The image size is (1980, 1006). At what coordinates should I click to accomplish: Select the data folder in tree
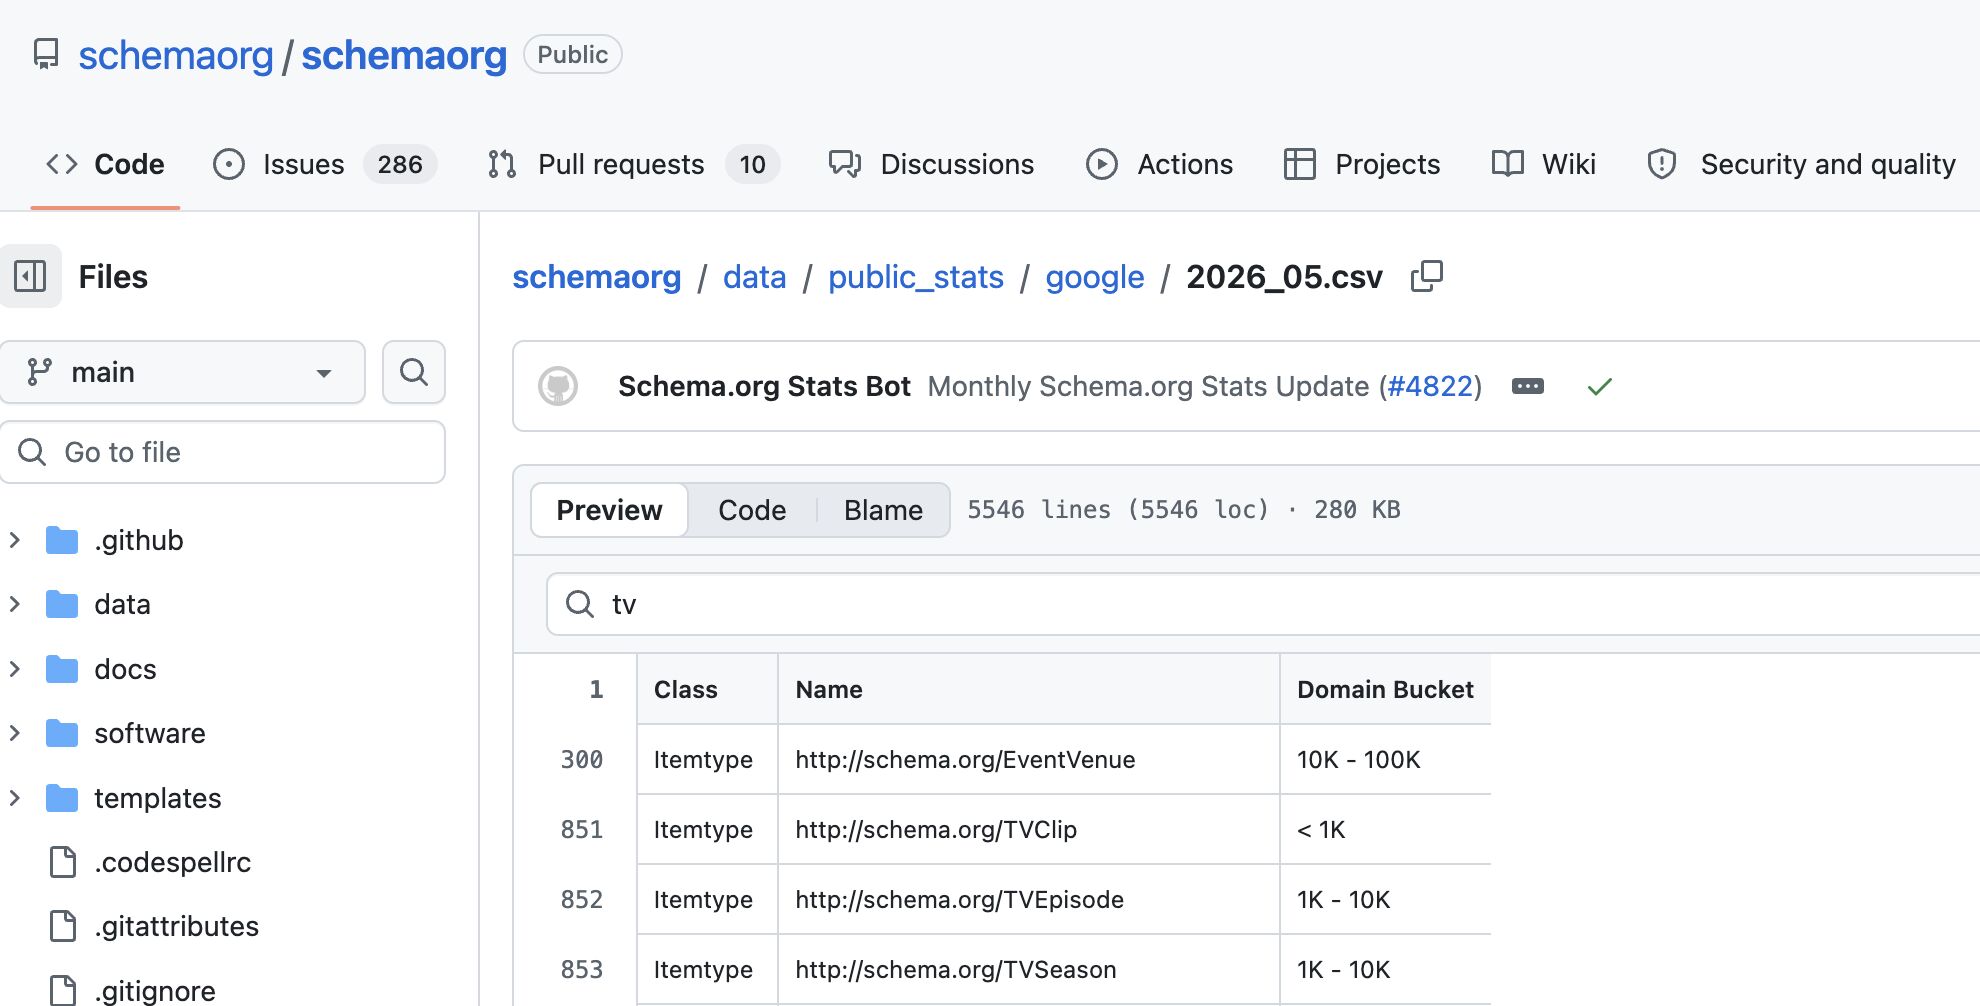click(x=122, y=604)
